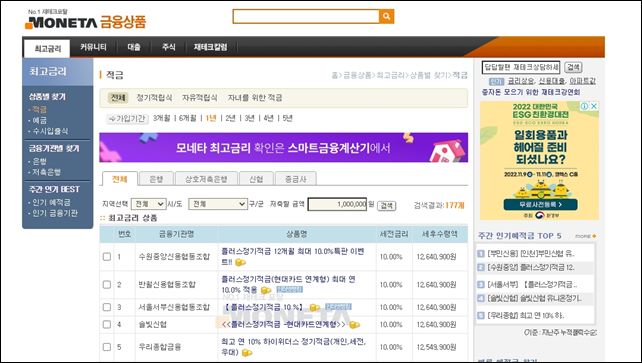Open 수시입출식 in left sidebar
Screen dimensions: 642x363
tap(50, 131)
